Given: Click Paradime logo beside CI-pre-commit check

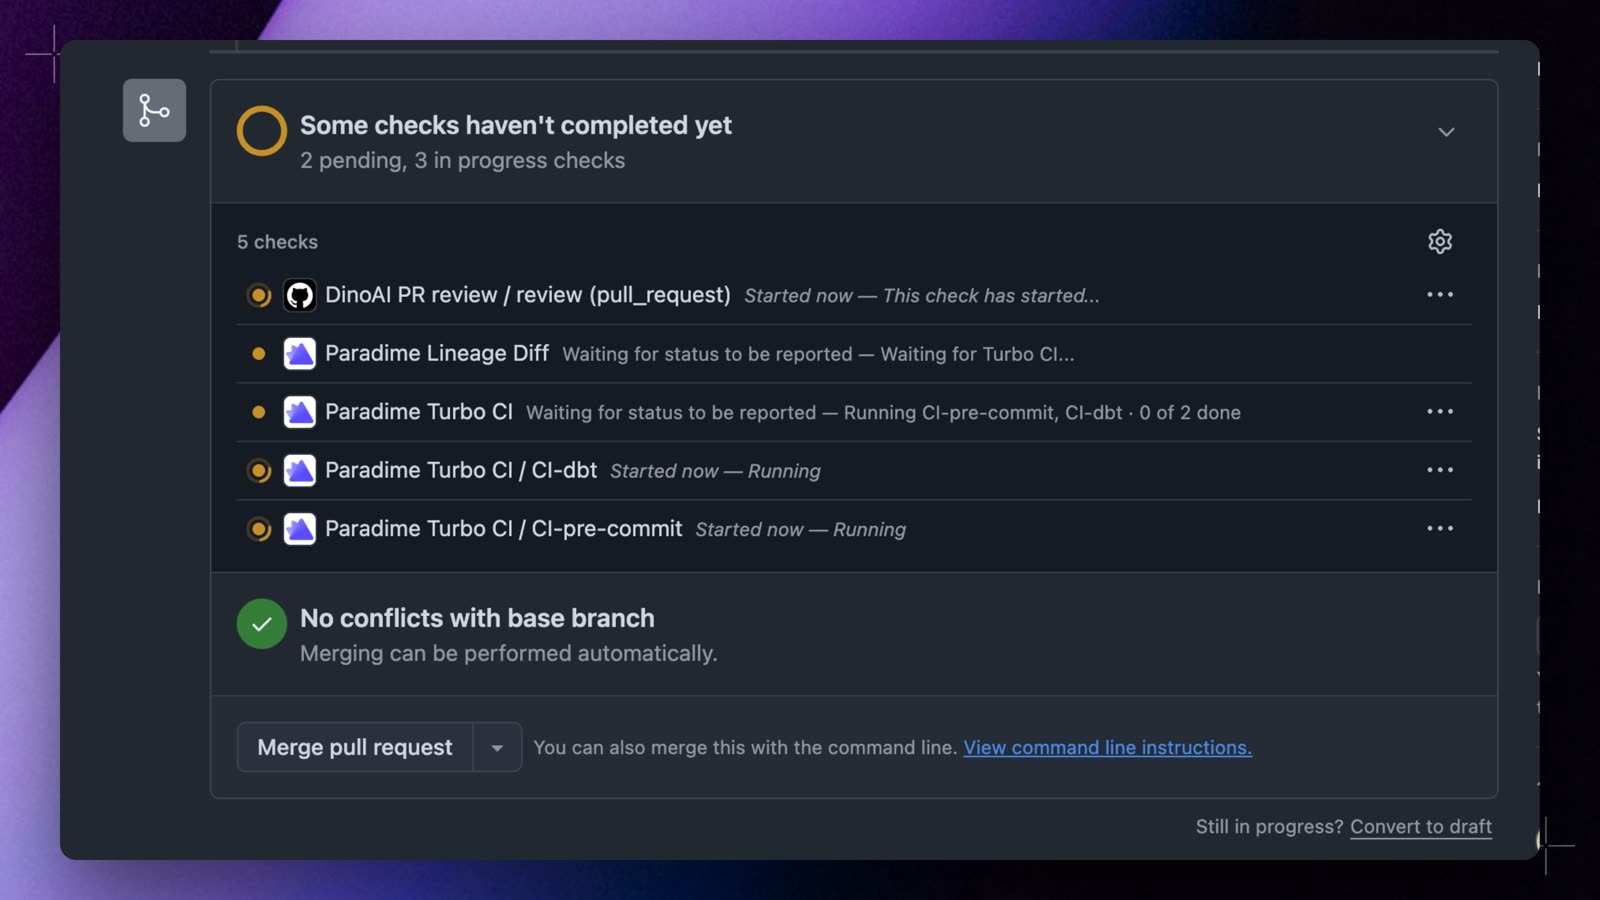Looking at the screenshot, I should [x=300, y=529].
